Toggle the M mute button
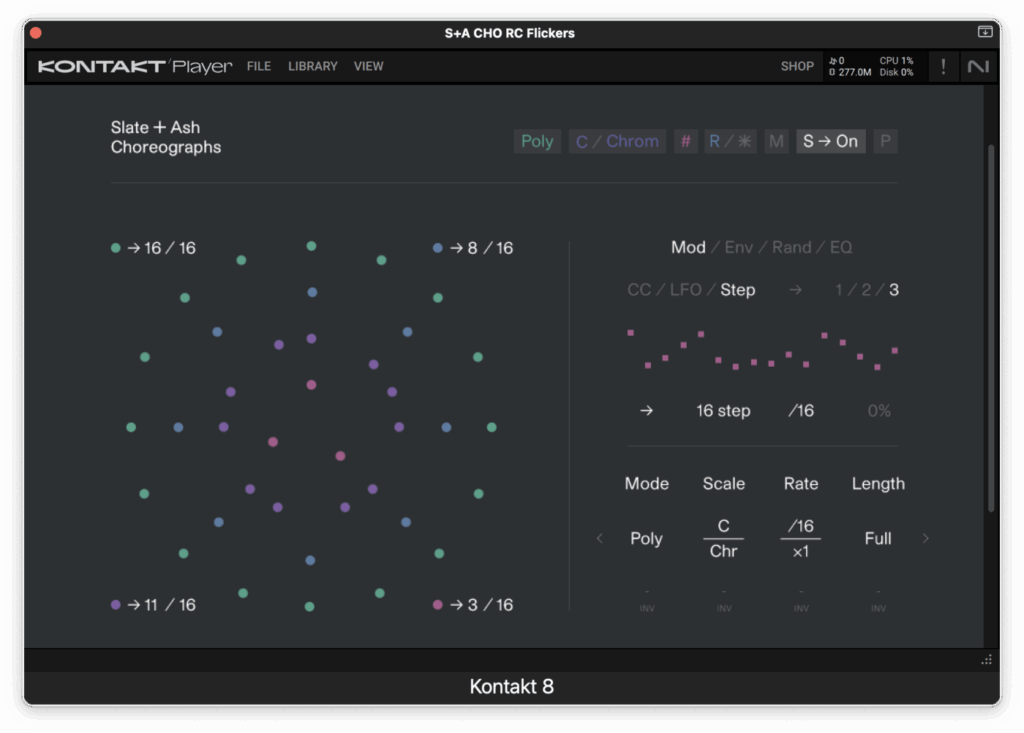This screenshot has width=1024, height=733. 777,141
